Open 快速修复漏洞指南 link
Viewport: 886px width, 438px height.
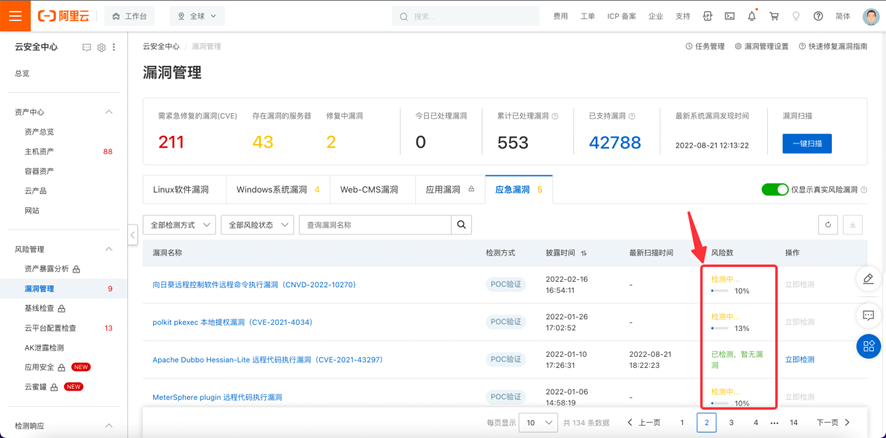pos(833,47)
